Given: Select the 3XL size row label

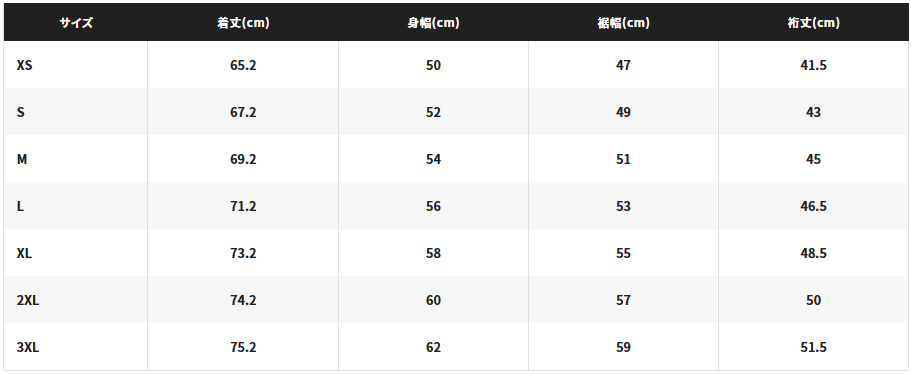Looking at the screenshot, I should point(28,347).
